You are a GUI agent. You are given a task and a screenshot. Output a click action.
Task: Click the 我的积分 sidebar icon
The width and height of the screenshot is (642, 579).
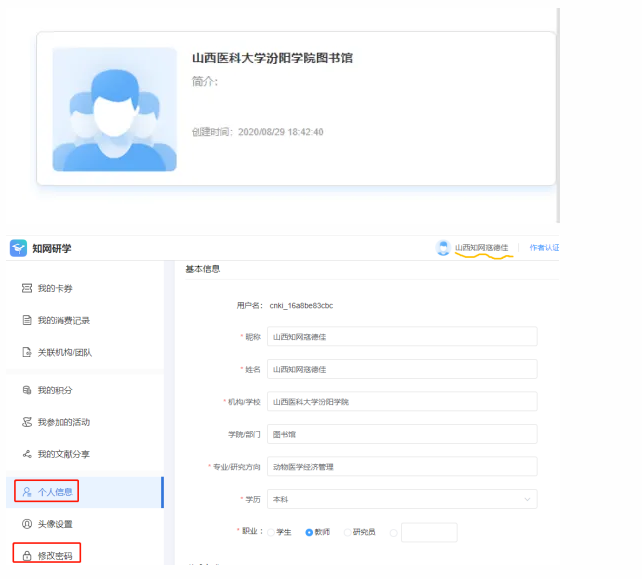click(27, 390)
